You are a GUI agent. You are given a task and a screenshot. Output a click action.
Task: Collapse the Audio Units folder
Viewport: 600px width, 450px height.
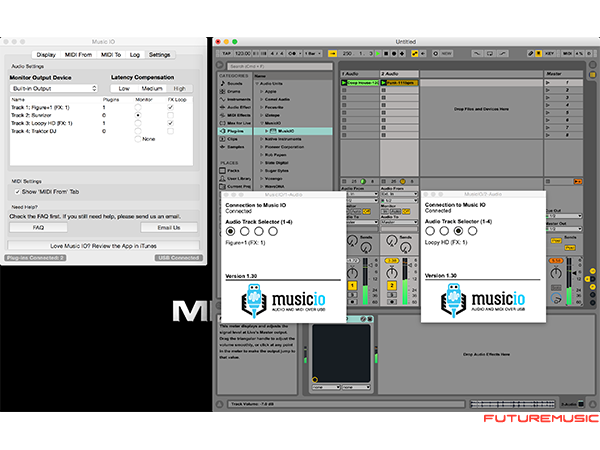[x=258, y=83]
